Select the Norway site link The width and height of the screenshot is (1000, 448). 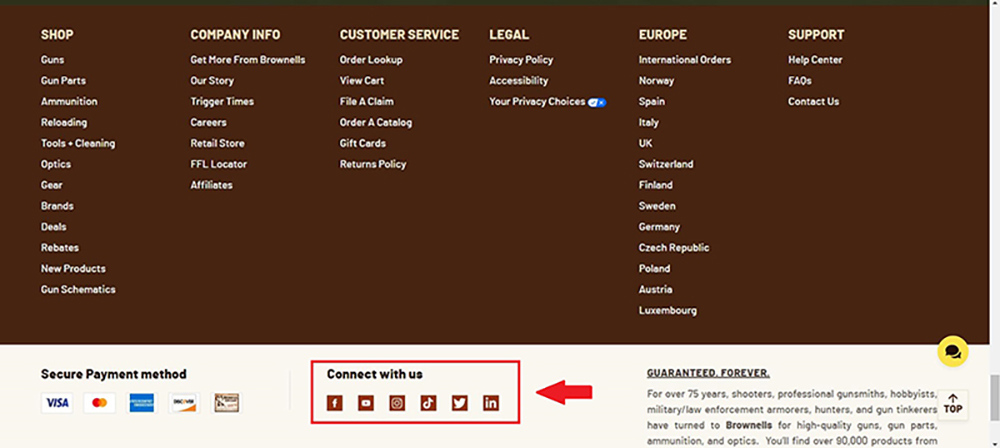656,81
